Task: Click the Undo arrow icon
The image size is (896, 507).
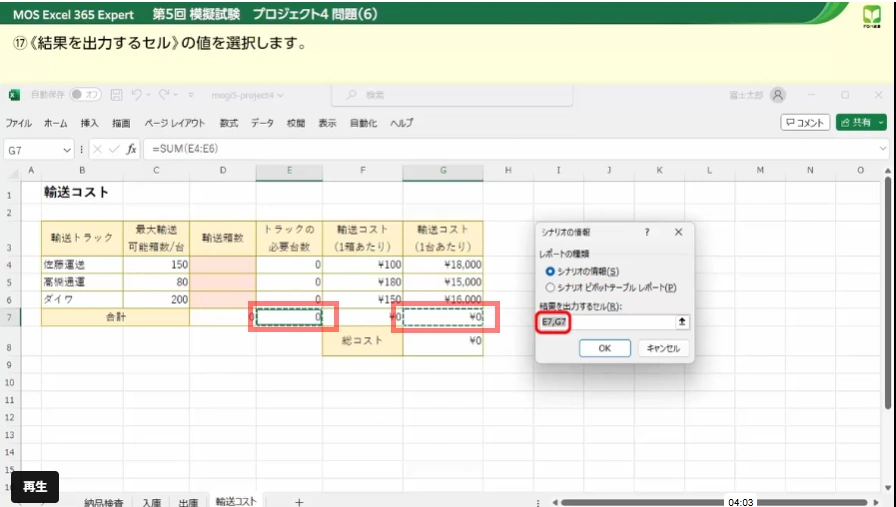Action: point(136,95)
